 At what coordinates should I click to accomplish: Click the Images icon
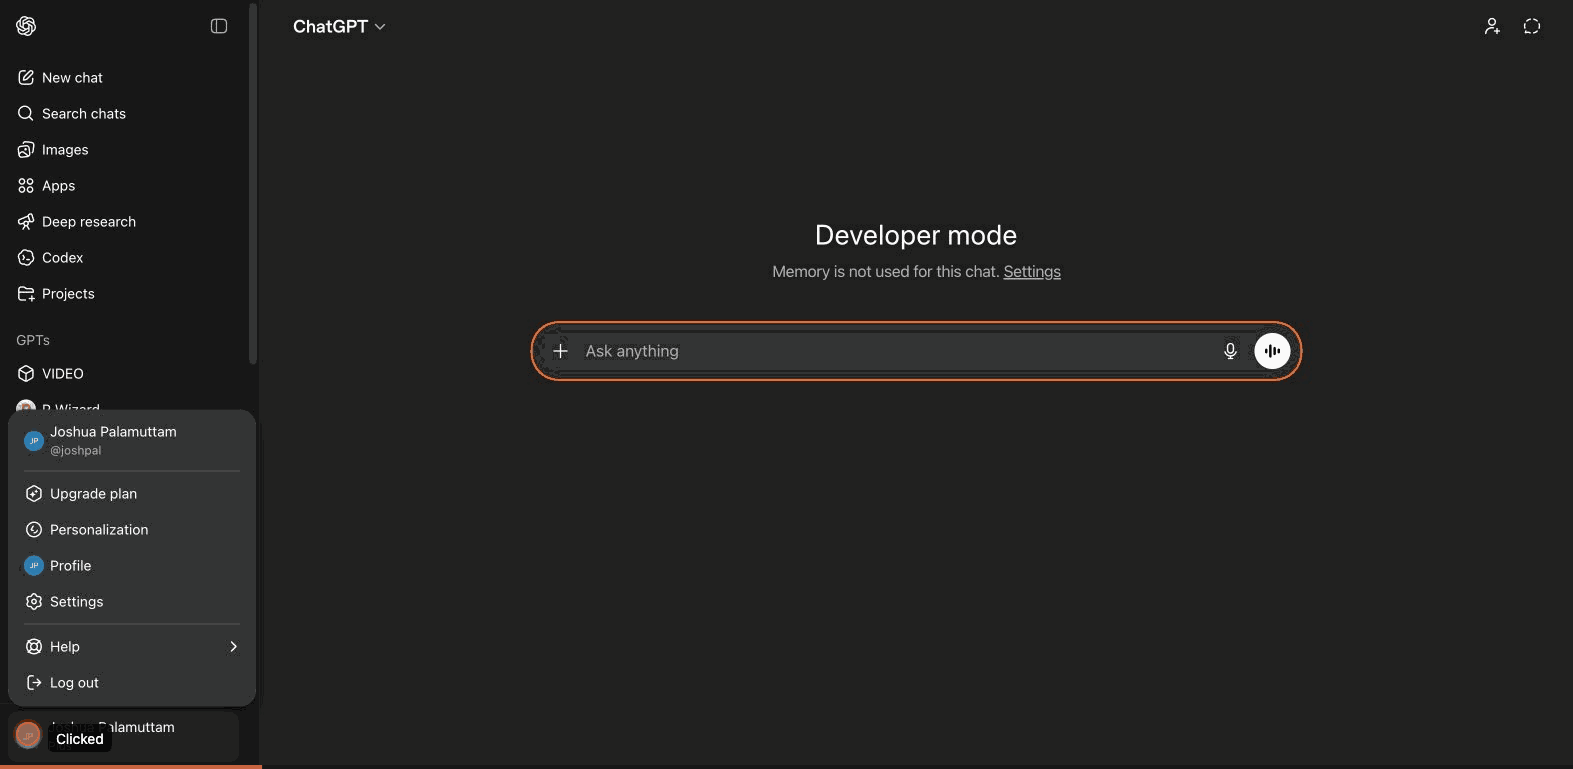[x=26, y=149]
